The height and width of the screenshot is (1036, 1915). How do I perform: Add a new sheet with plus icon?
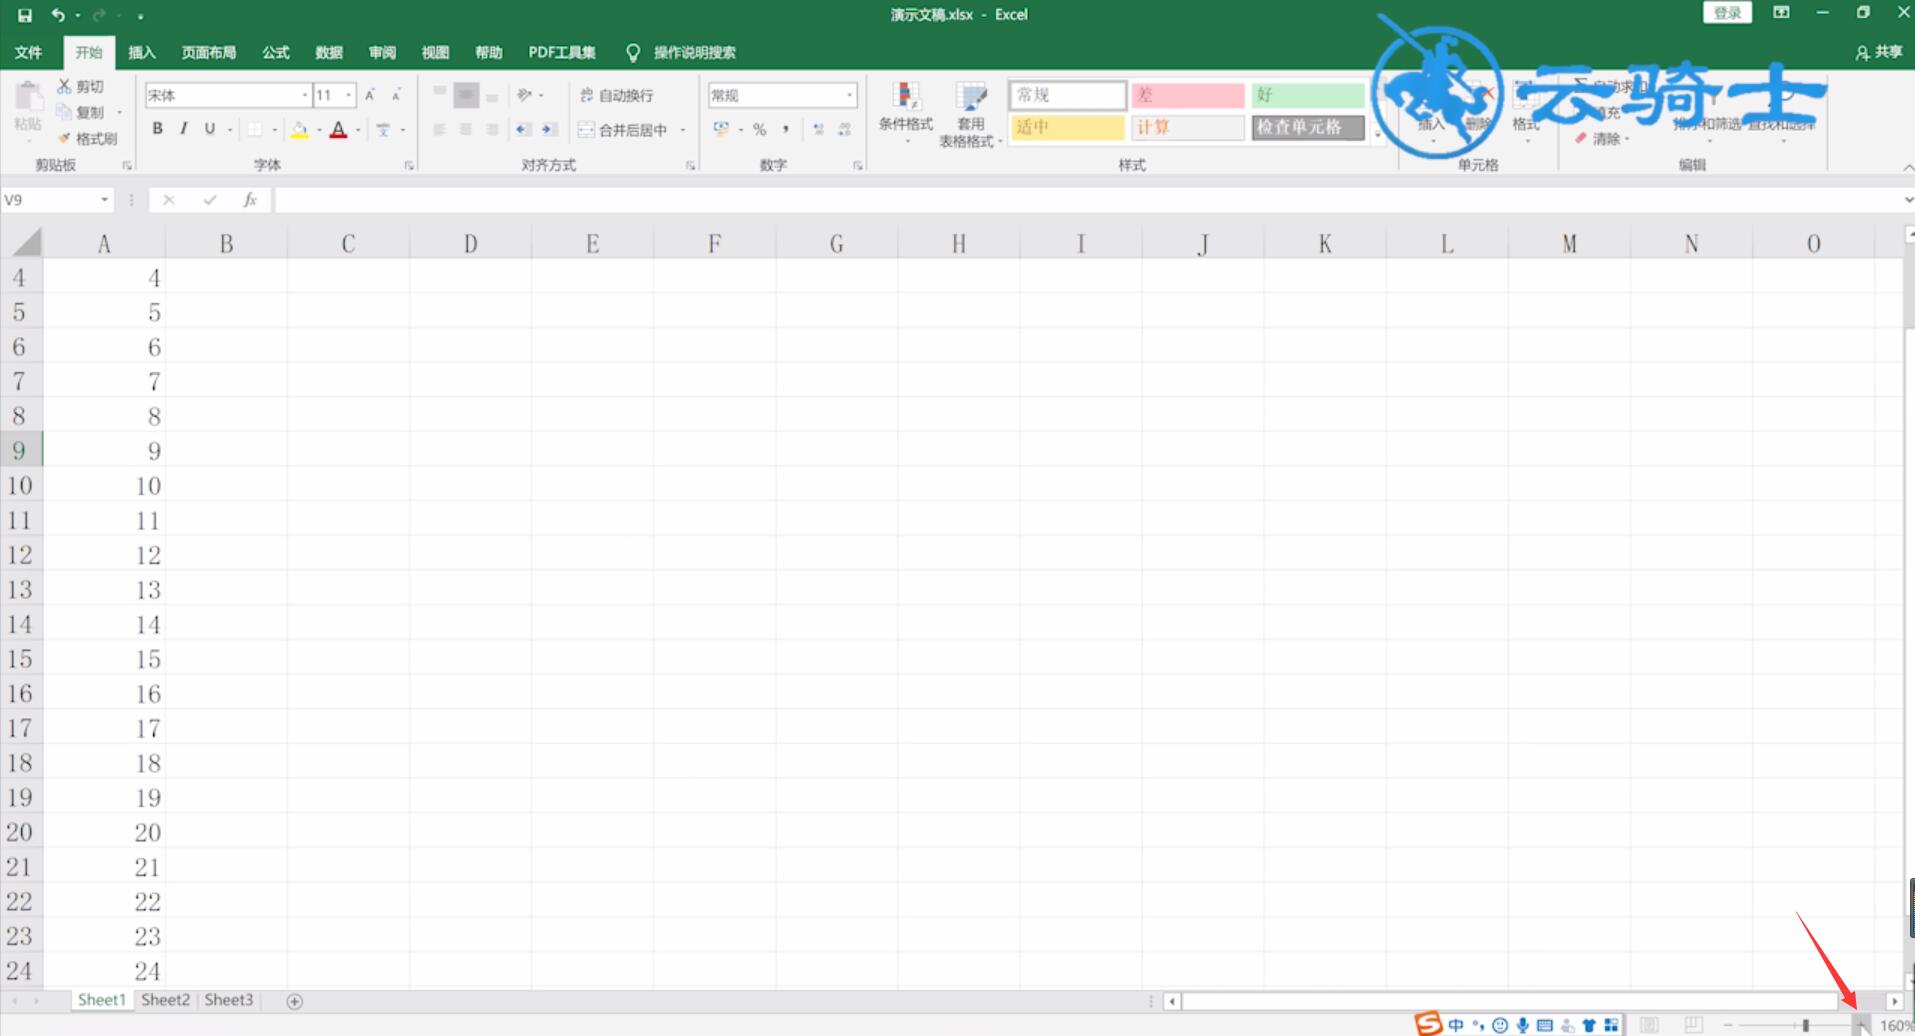295,1001
